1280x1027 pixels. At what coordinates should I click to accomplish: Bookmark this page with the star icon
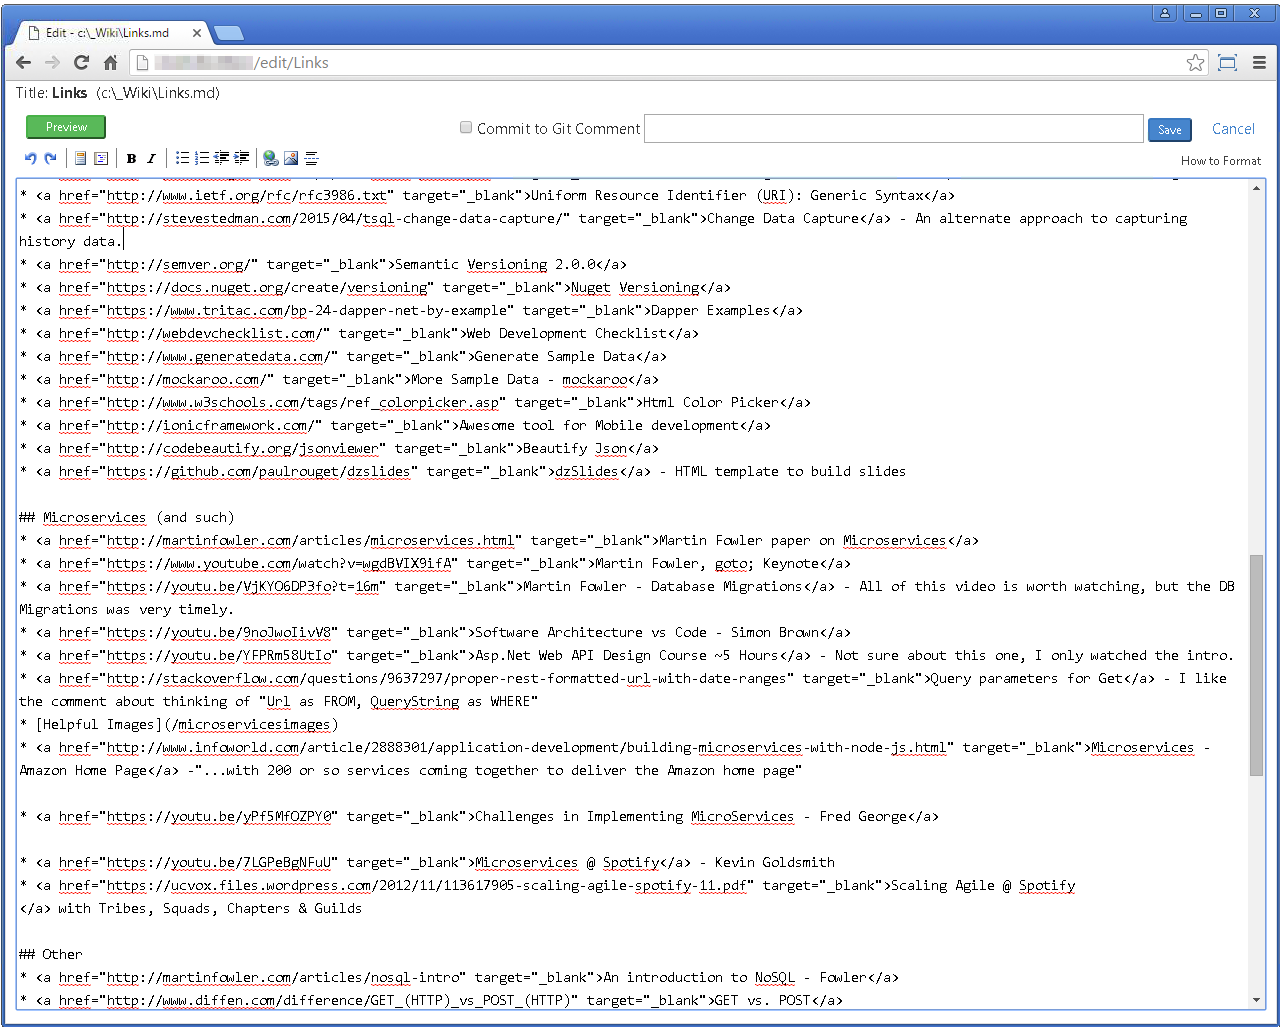[1195, 63]
